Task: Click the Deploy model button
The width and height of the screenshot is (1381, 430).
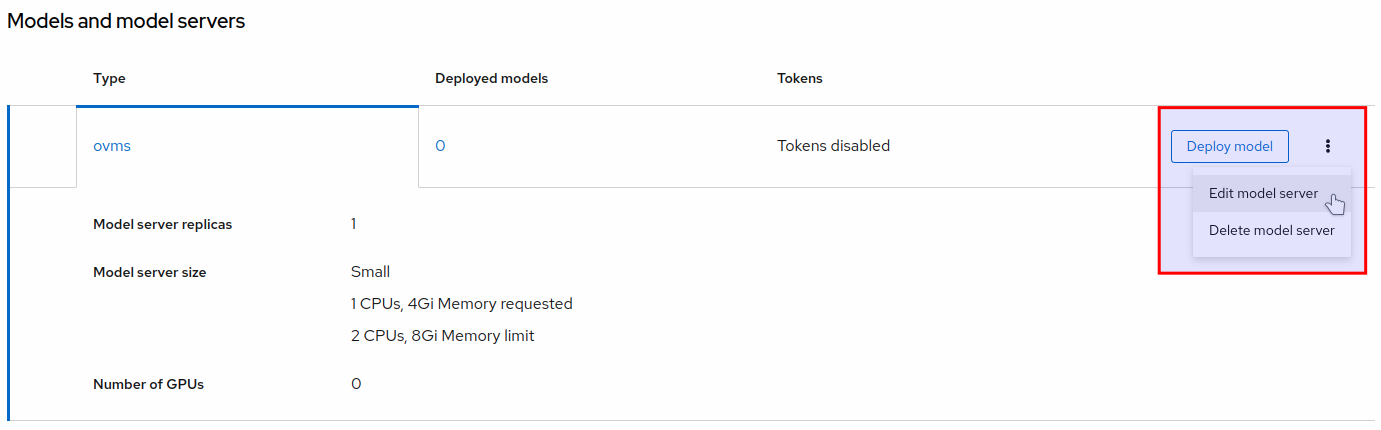Action: pos(1229,146)
